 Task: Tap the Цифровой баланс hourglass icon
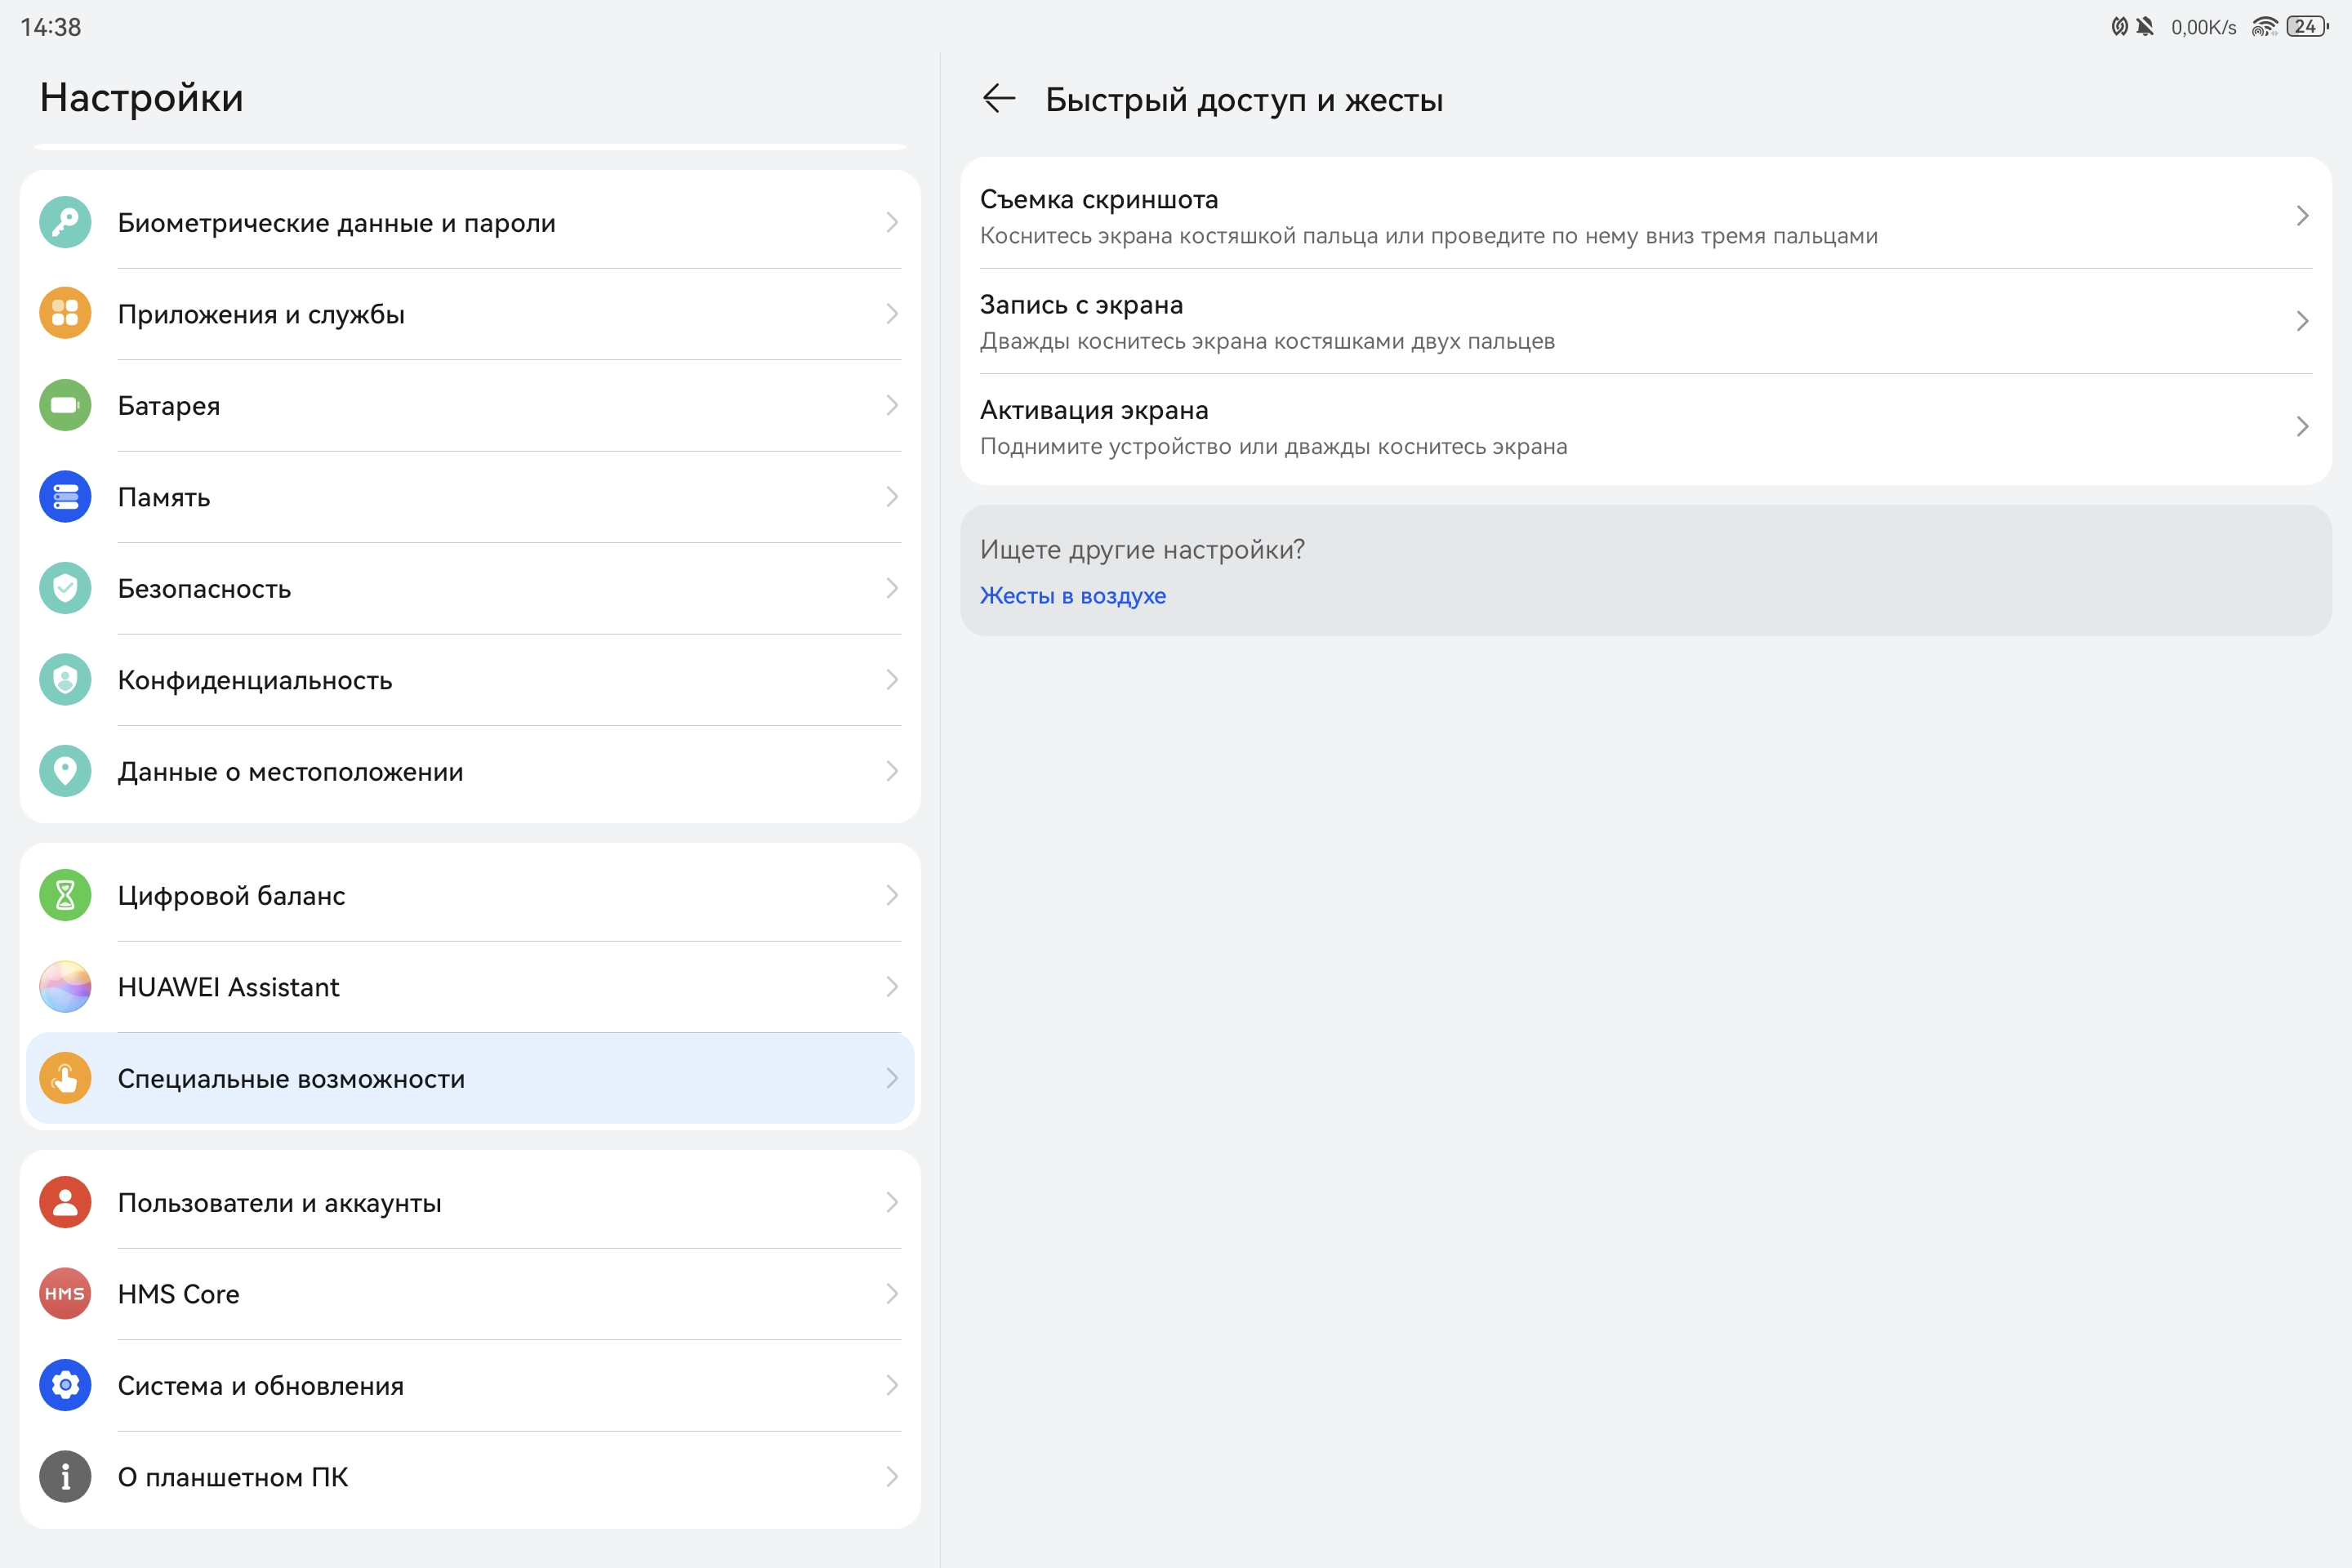tap(65, 895)
